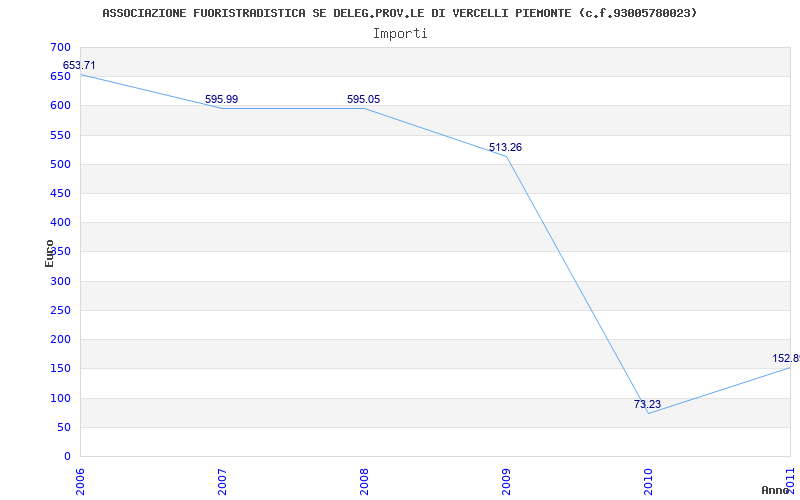
Task: Select the 653.71 data label
Action: pos(79,65)
